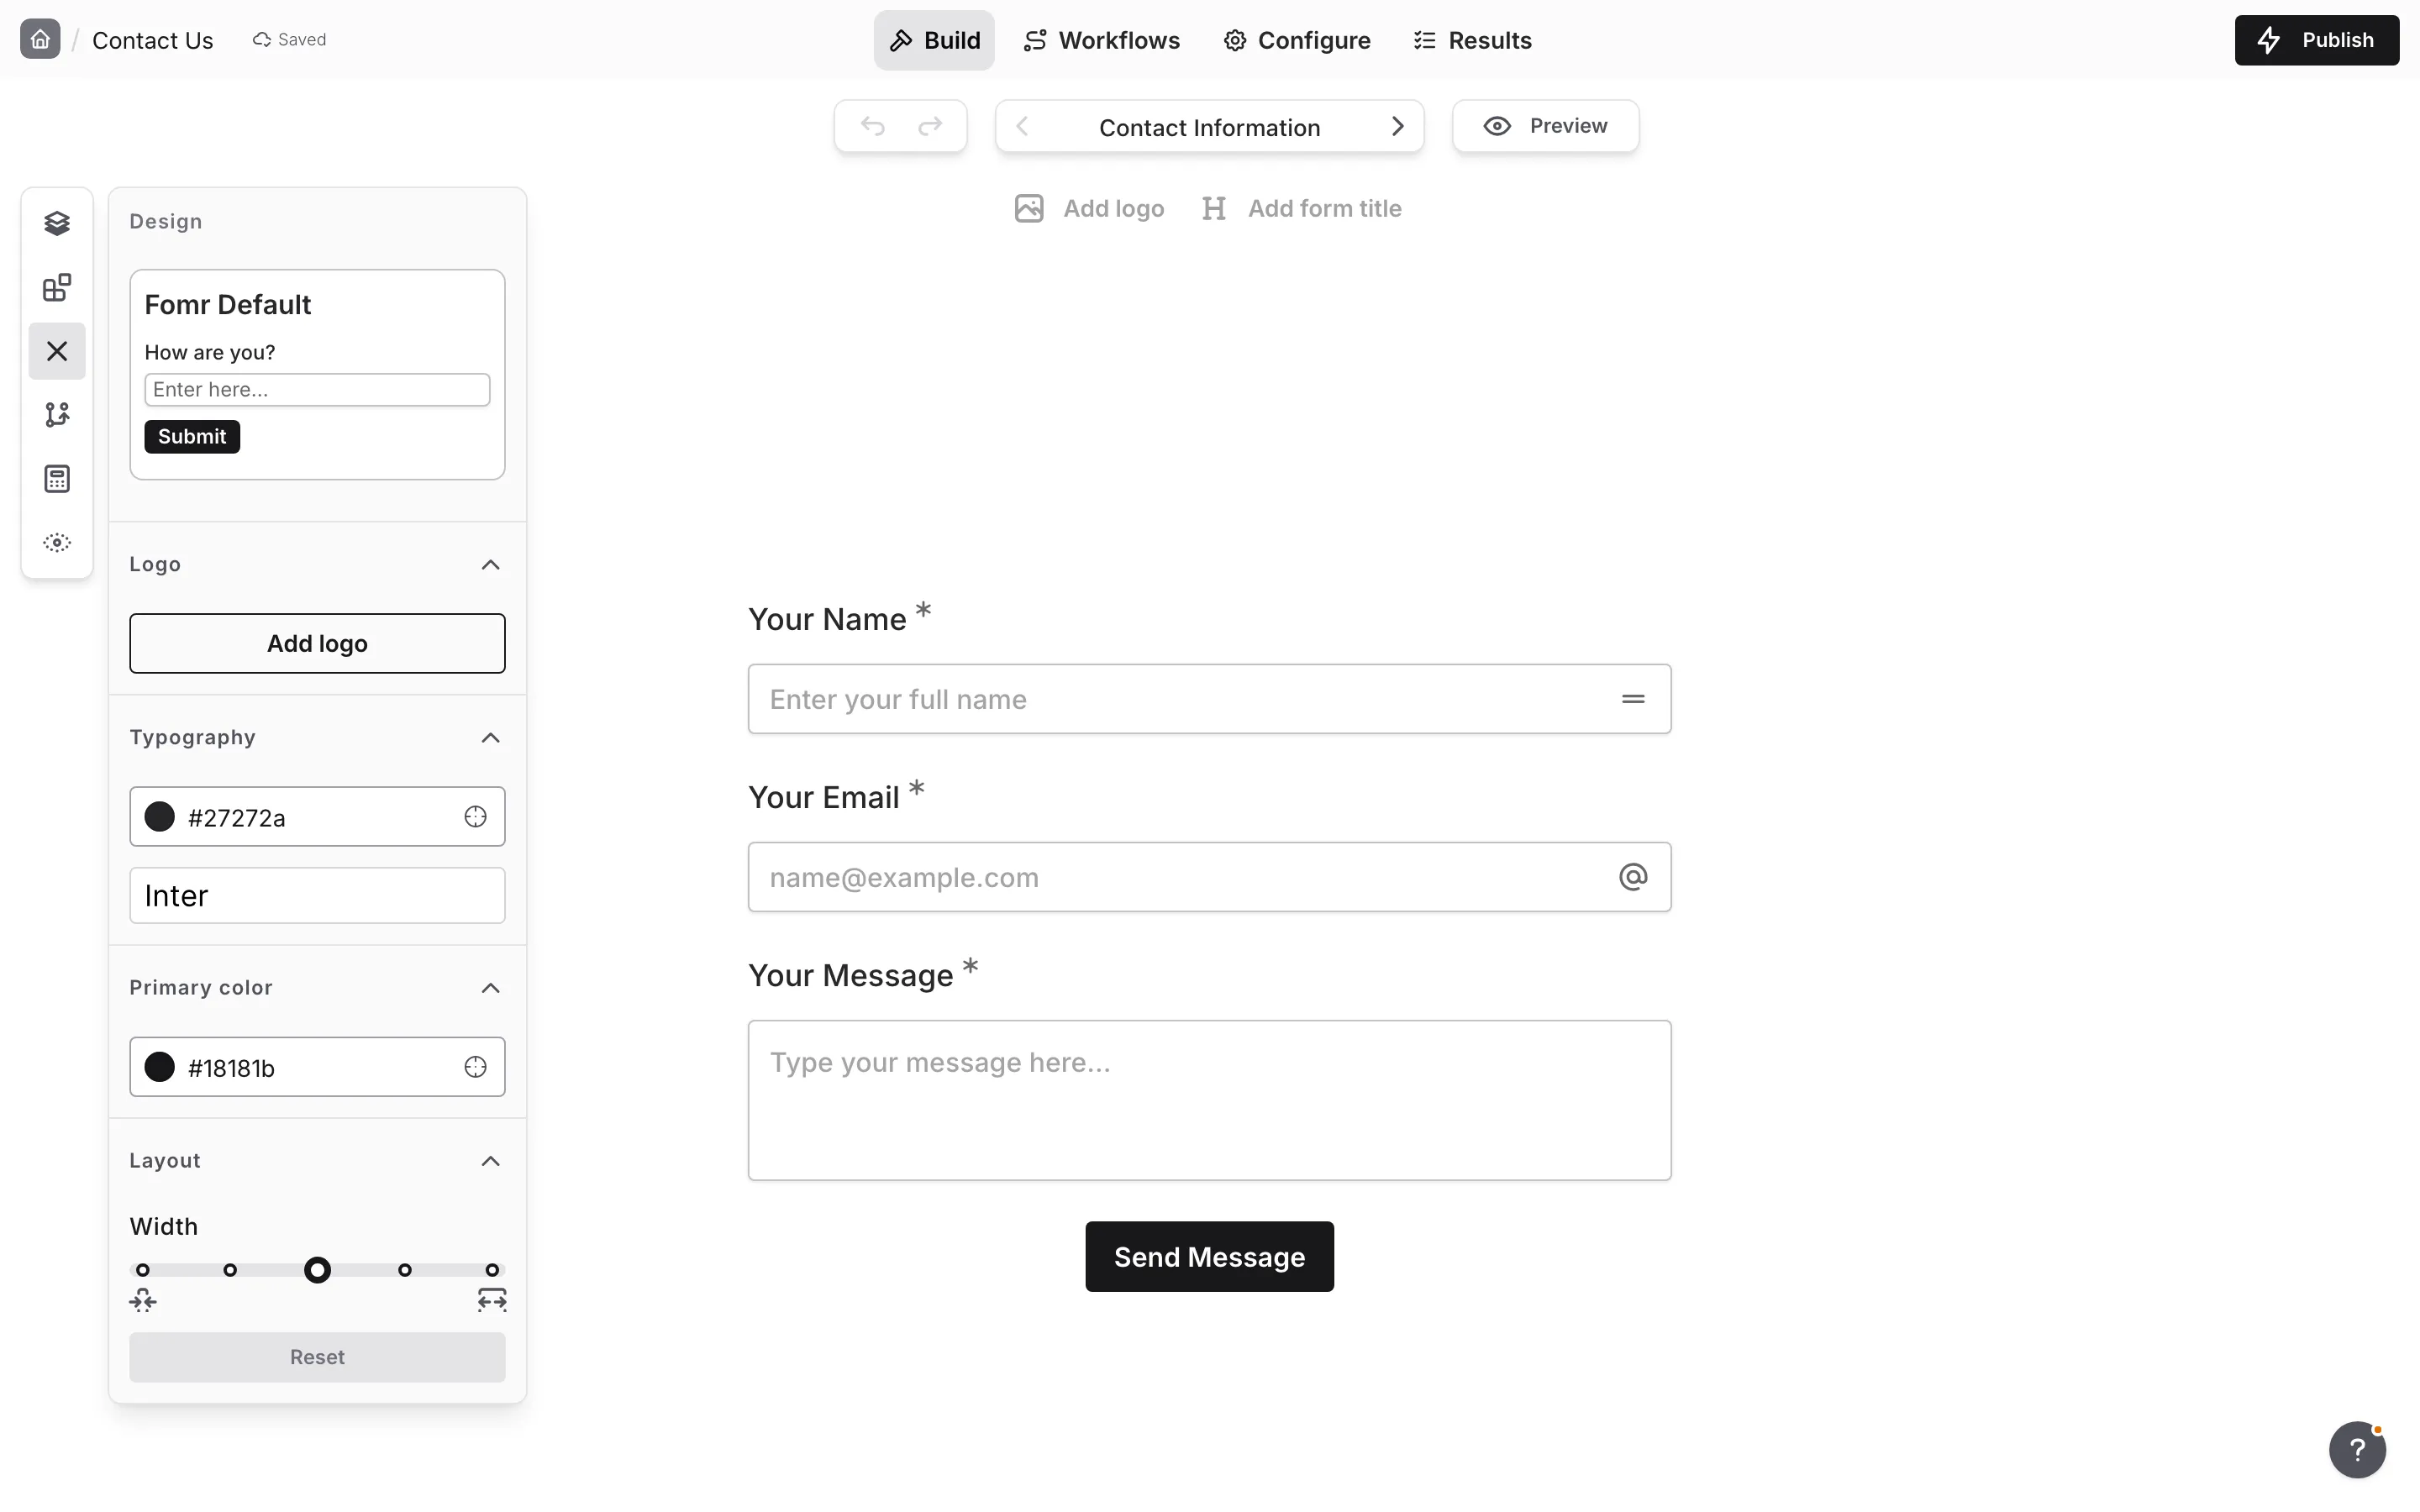
Task: Collapse the Typography section
Action: pos(490,738)
